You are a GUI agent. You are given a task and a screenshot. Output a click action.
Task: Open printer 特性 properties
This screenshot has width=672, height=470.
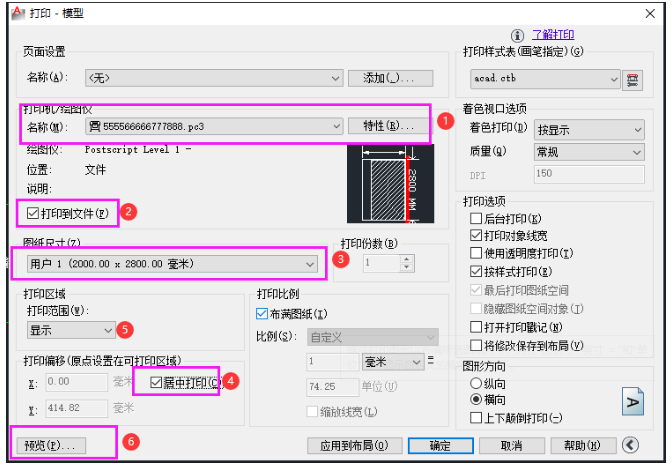[x=388, y=127]
